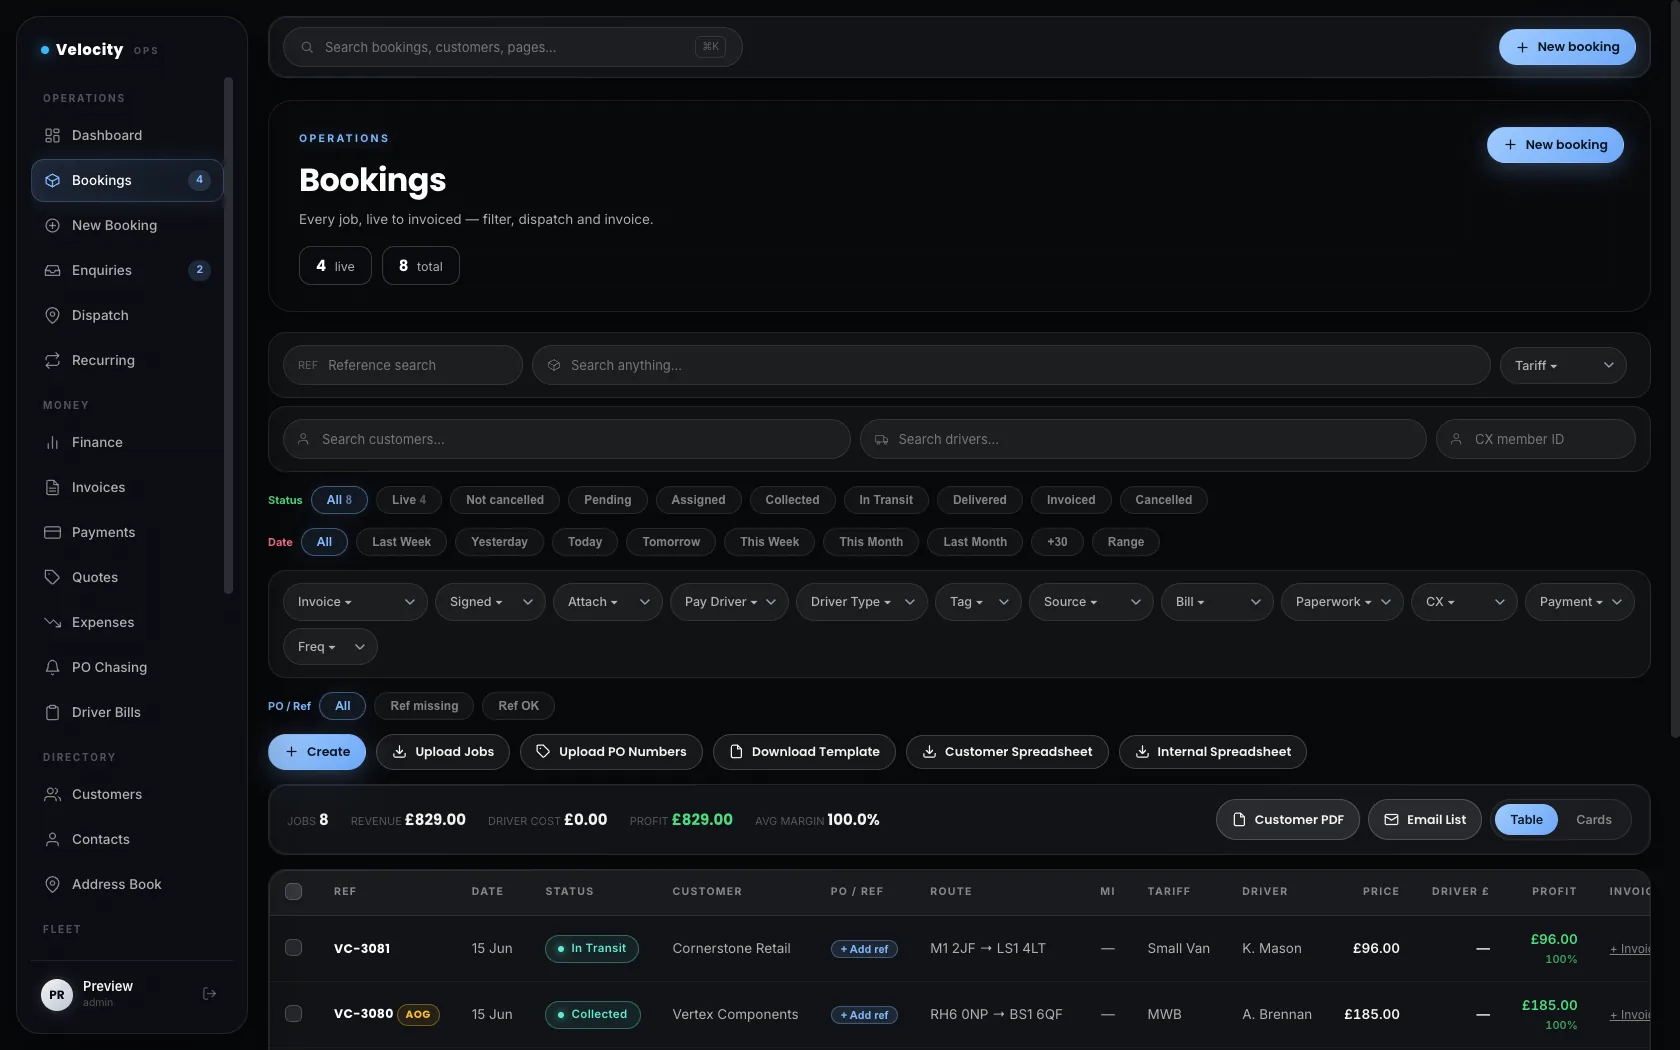Click the envelope icon on Email List
Viewport: 1680px width, 1050px height.
(1391, 819)
